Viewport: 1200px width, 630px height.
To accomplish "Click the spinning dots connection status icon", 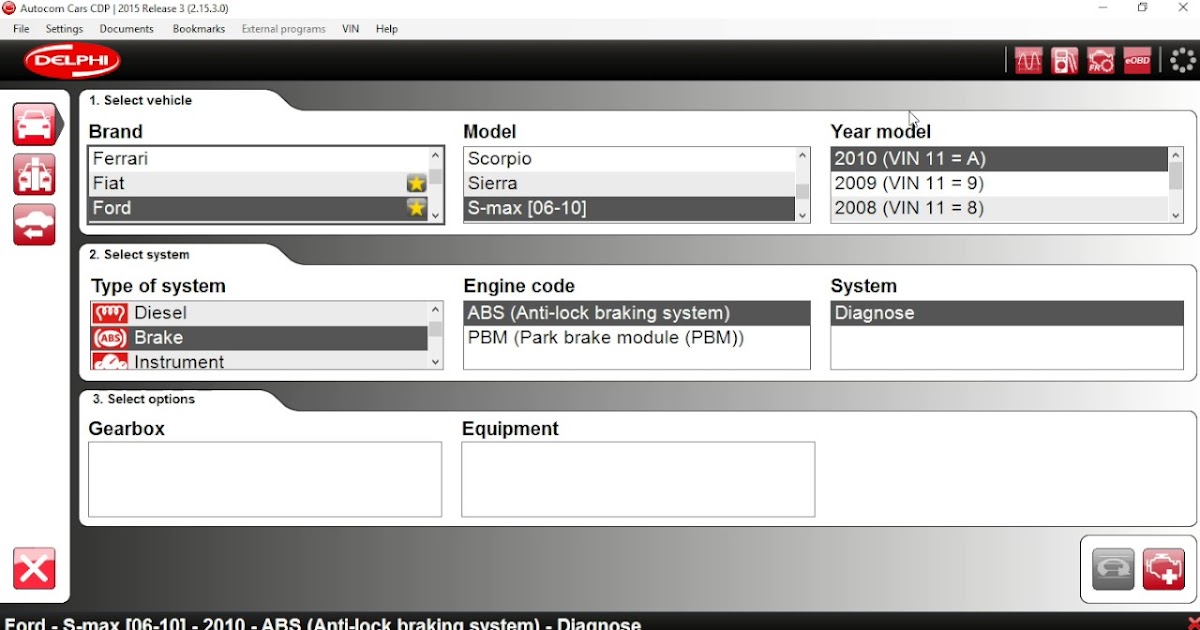I will (1184, 60).
